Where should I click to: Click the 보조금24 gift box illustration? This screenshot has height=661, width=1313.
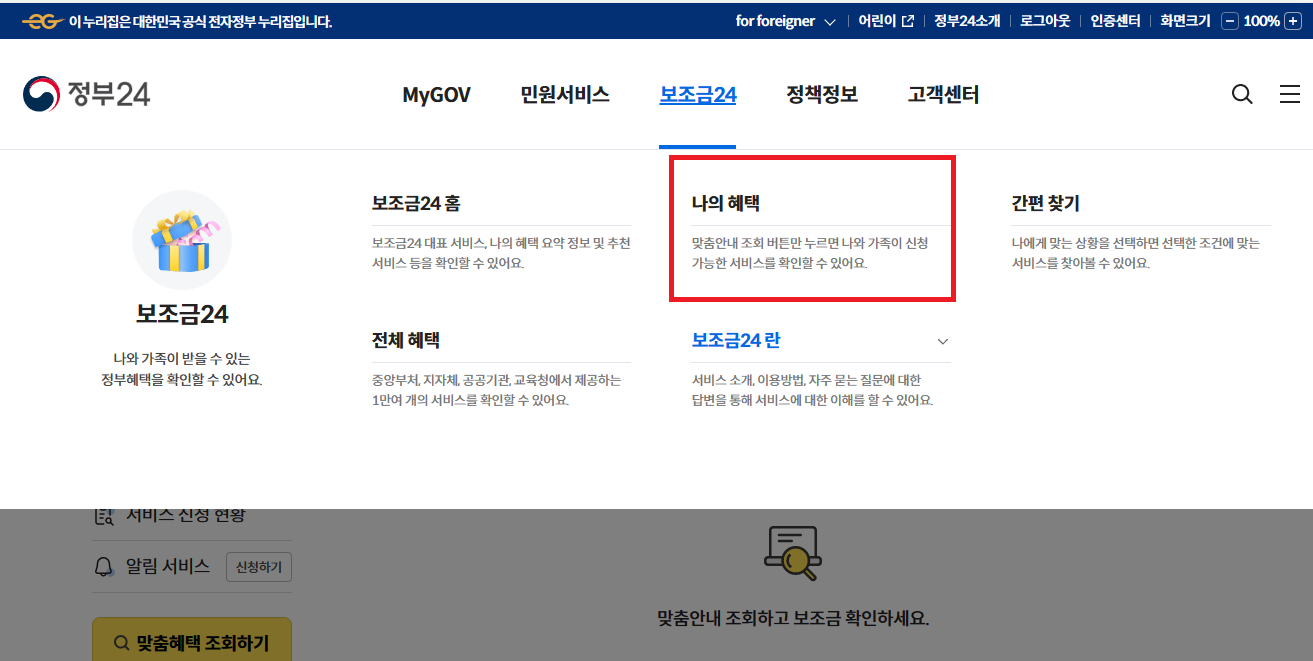pos(182,240)
